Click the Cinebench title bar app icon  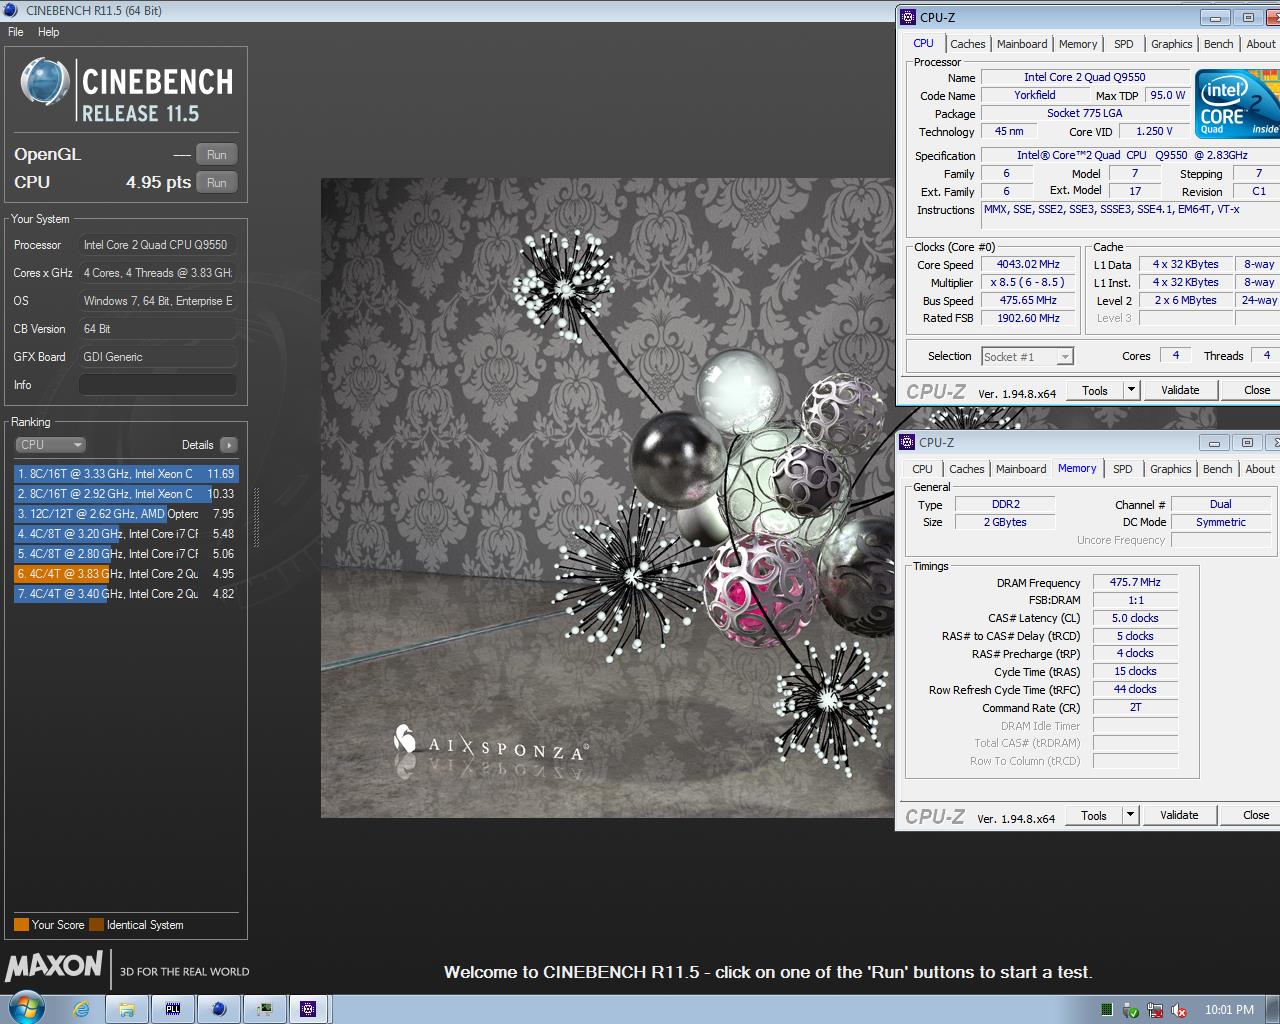(x=11, y=10)
